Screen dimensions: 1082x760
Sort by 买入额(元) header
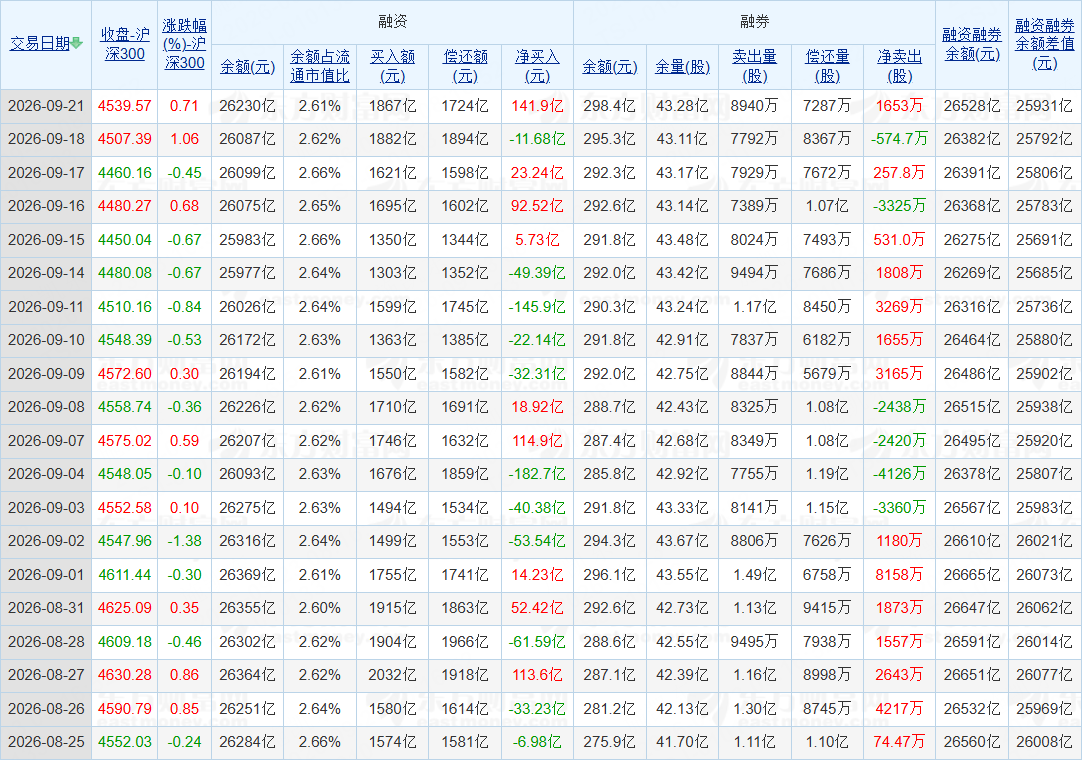tap(392, 66)
